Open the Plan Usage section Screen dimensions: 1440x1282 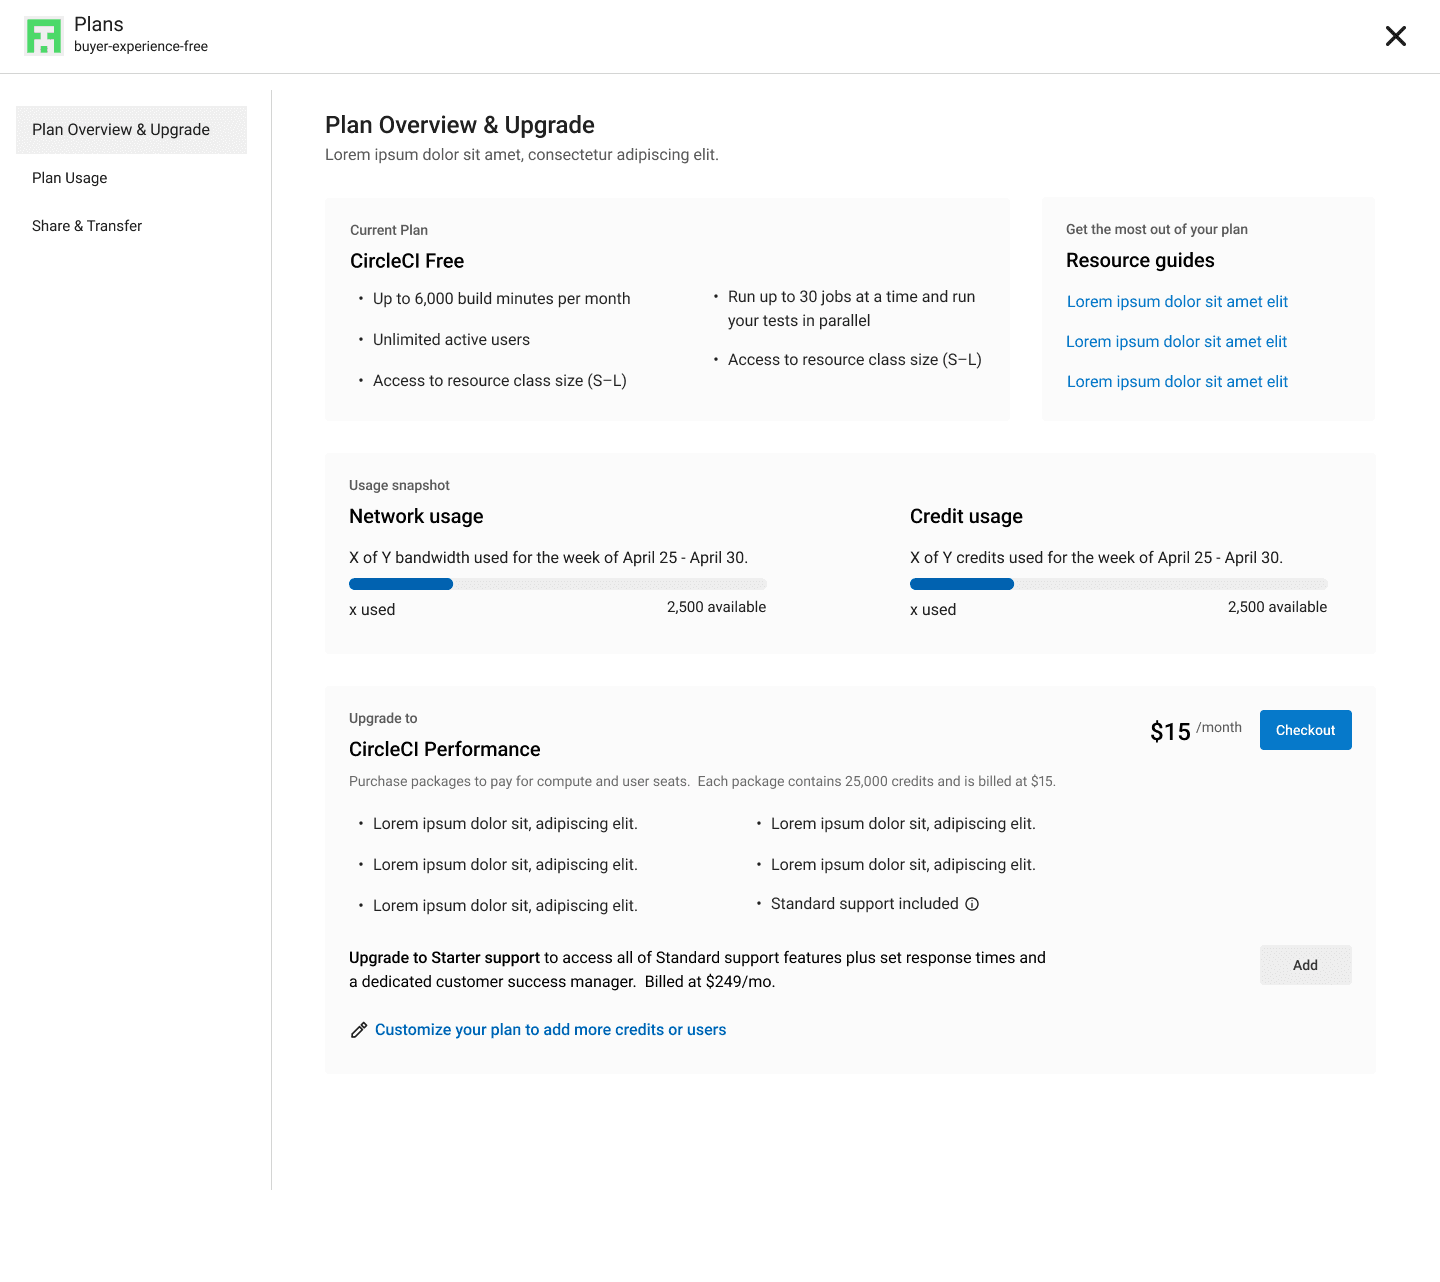[70, 178]
